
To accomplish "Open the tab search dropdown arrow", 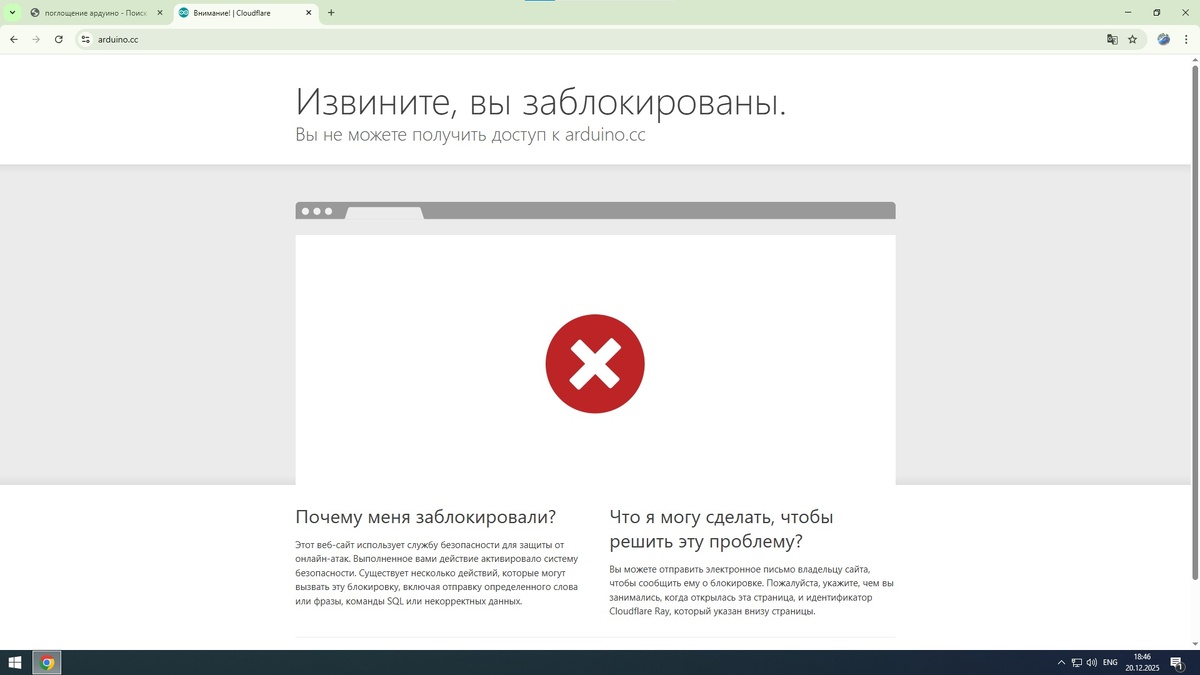I will [13, 13].
